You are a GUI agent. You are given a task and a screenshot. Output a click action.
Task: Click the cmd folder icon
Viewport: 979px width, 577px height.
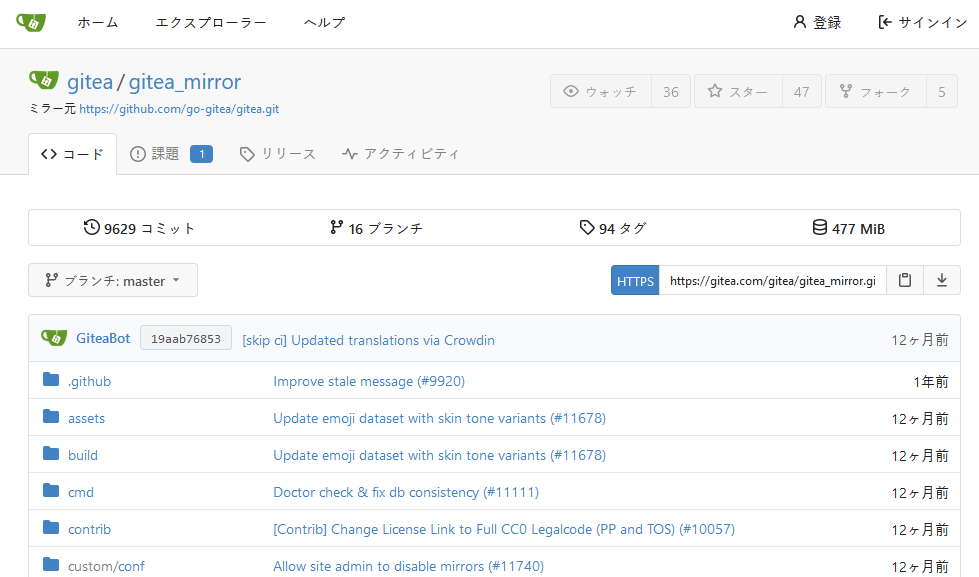[52, 491]
